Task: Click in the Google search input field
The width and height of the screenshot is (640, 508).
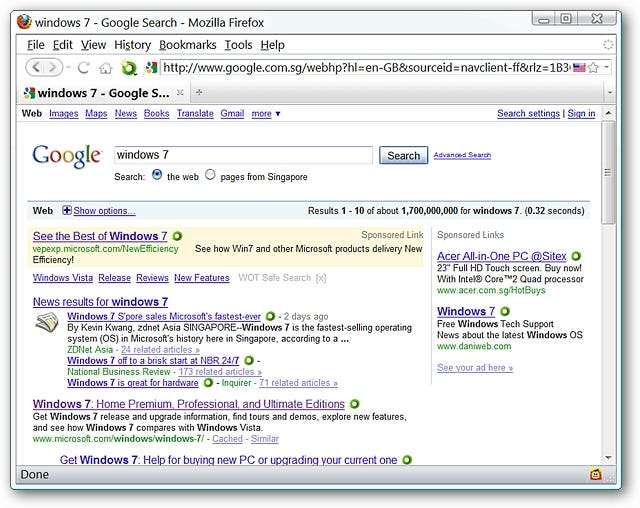Action: pos(243,155)
